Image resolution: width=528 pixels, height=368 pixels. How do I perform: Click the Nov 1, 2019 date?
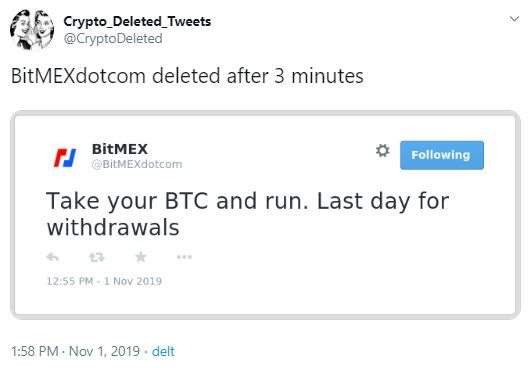tap(104, 352)
